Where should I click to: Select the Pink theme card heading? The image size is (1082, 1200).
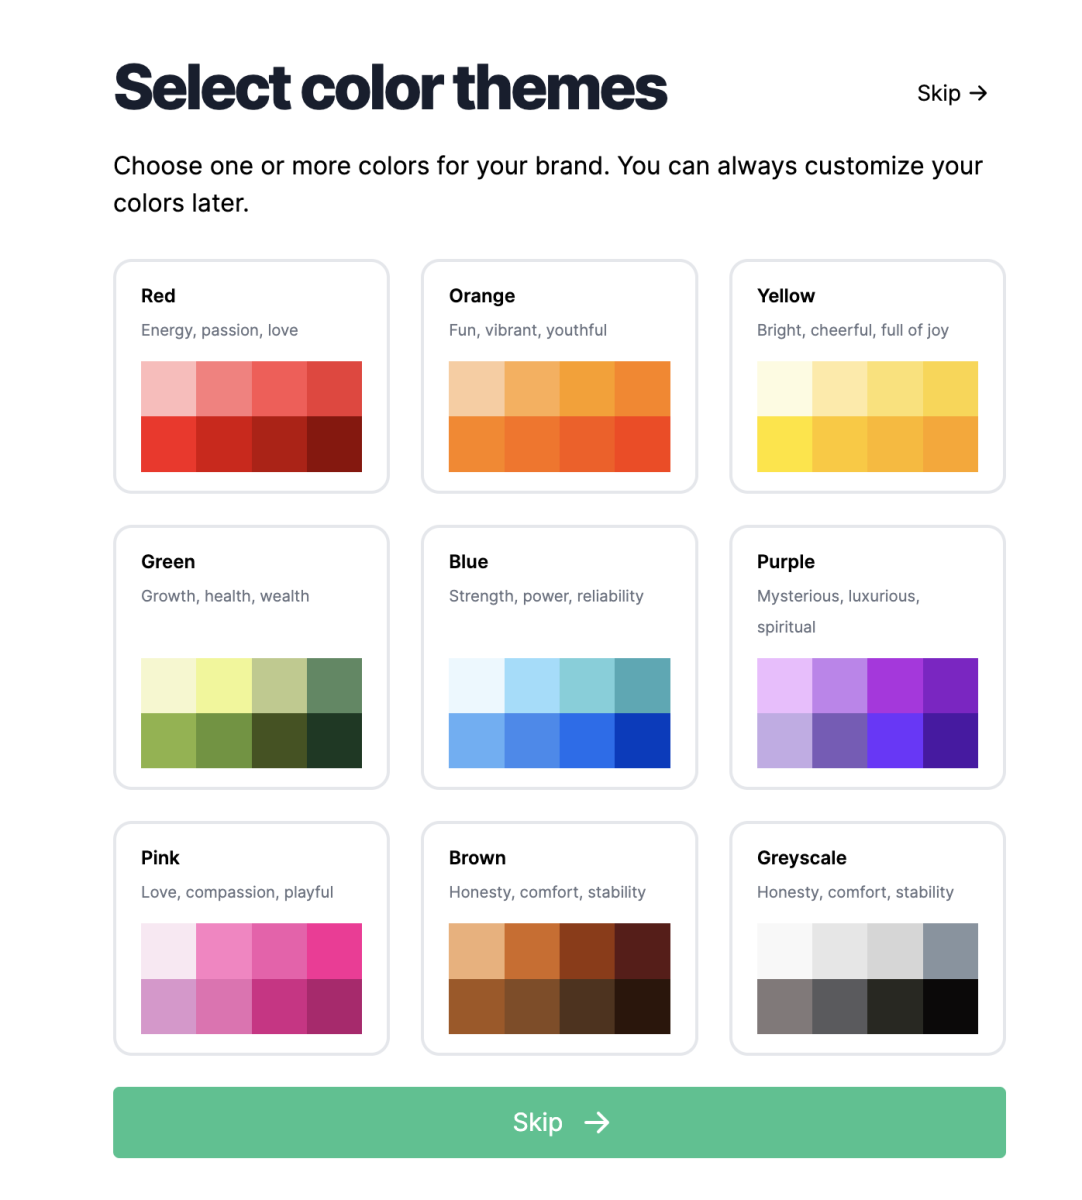(160, 858)
